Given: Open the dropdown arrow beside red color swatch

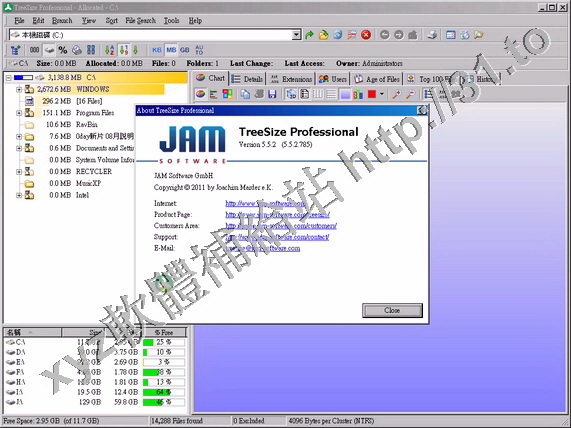Looking at the screenshot, I should pos(381,94).
